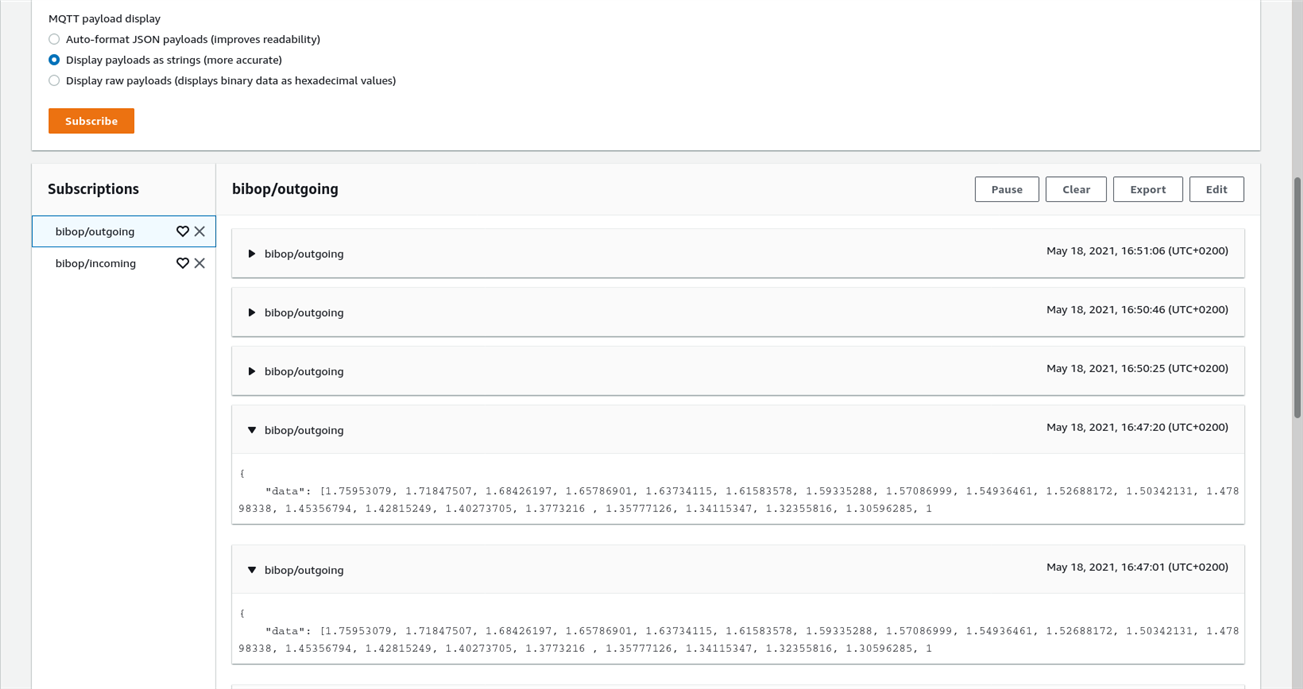Screen dimensions: 1303x689
Task: Select Display payloads as strings option
Action: (54, 60)
